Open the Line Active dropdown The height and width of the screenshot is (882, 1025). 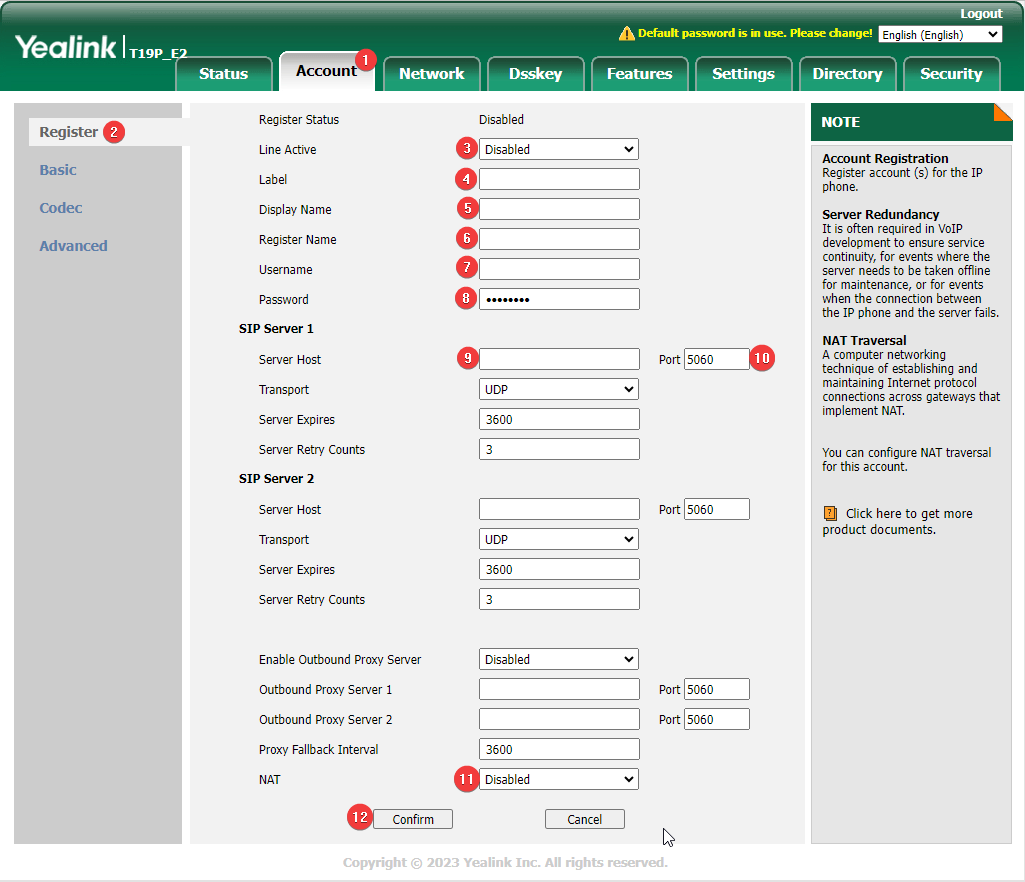(558, 149)
